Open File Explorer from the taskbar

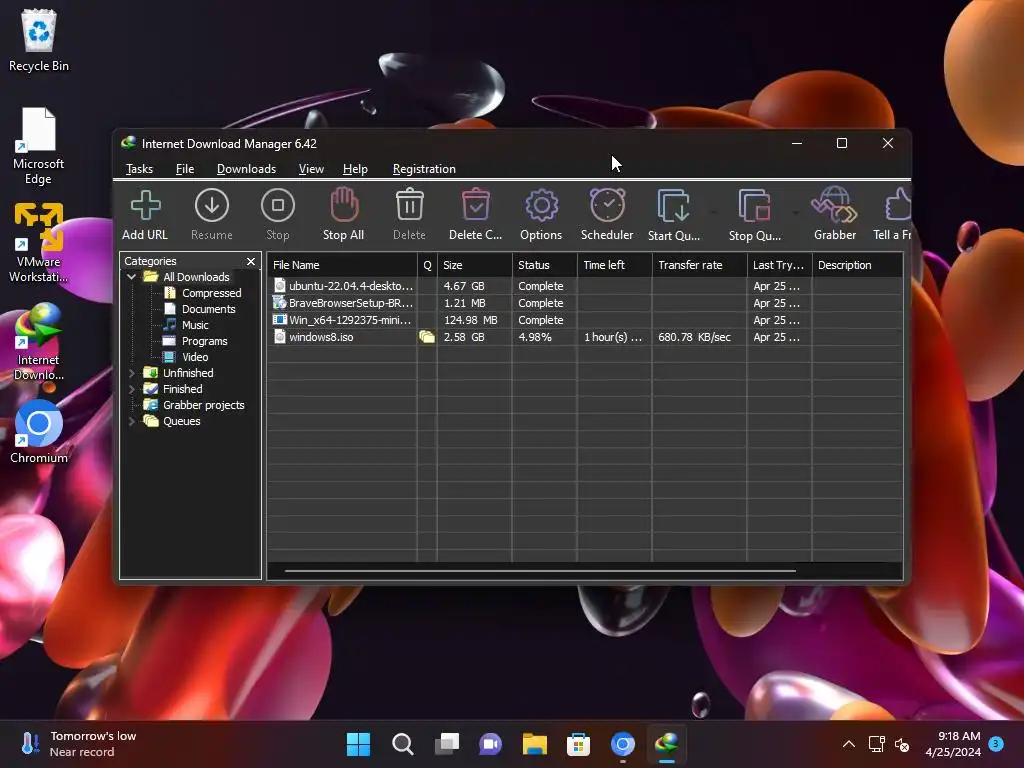535,744
